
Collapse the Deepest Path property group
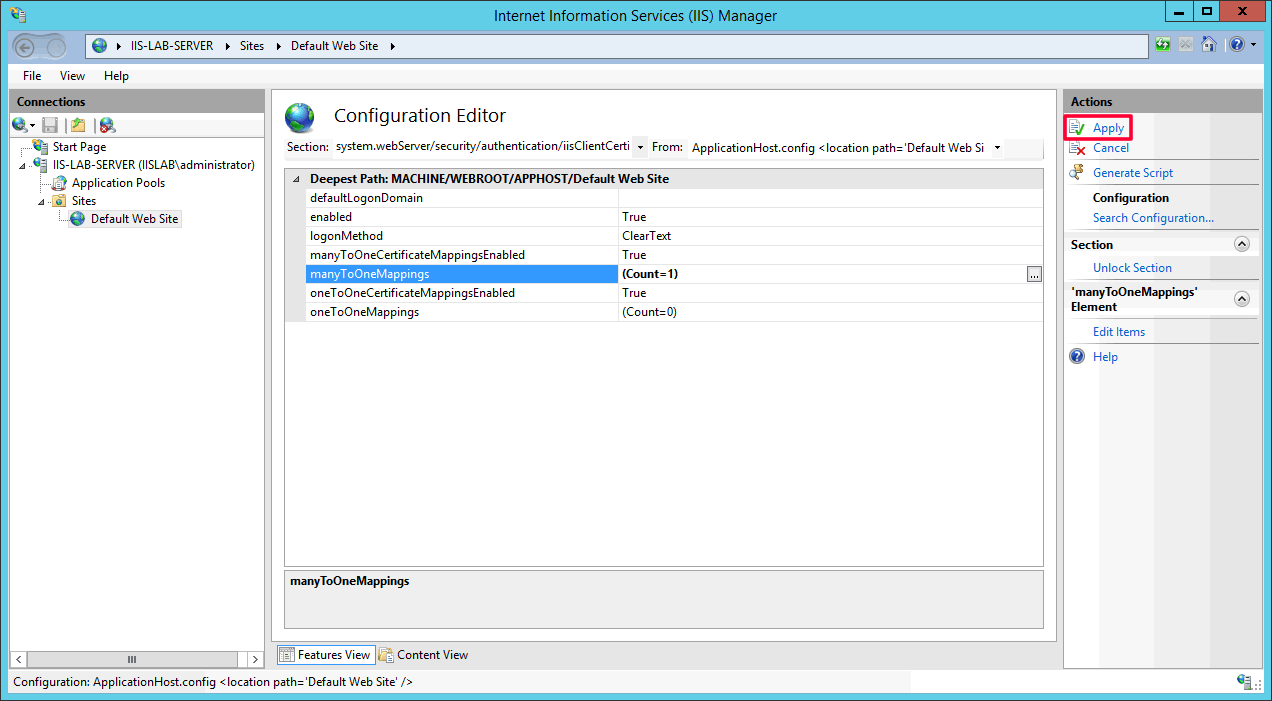point(295,179)
